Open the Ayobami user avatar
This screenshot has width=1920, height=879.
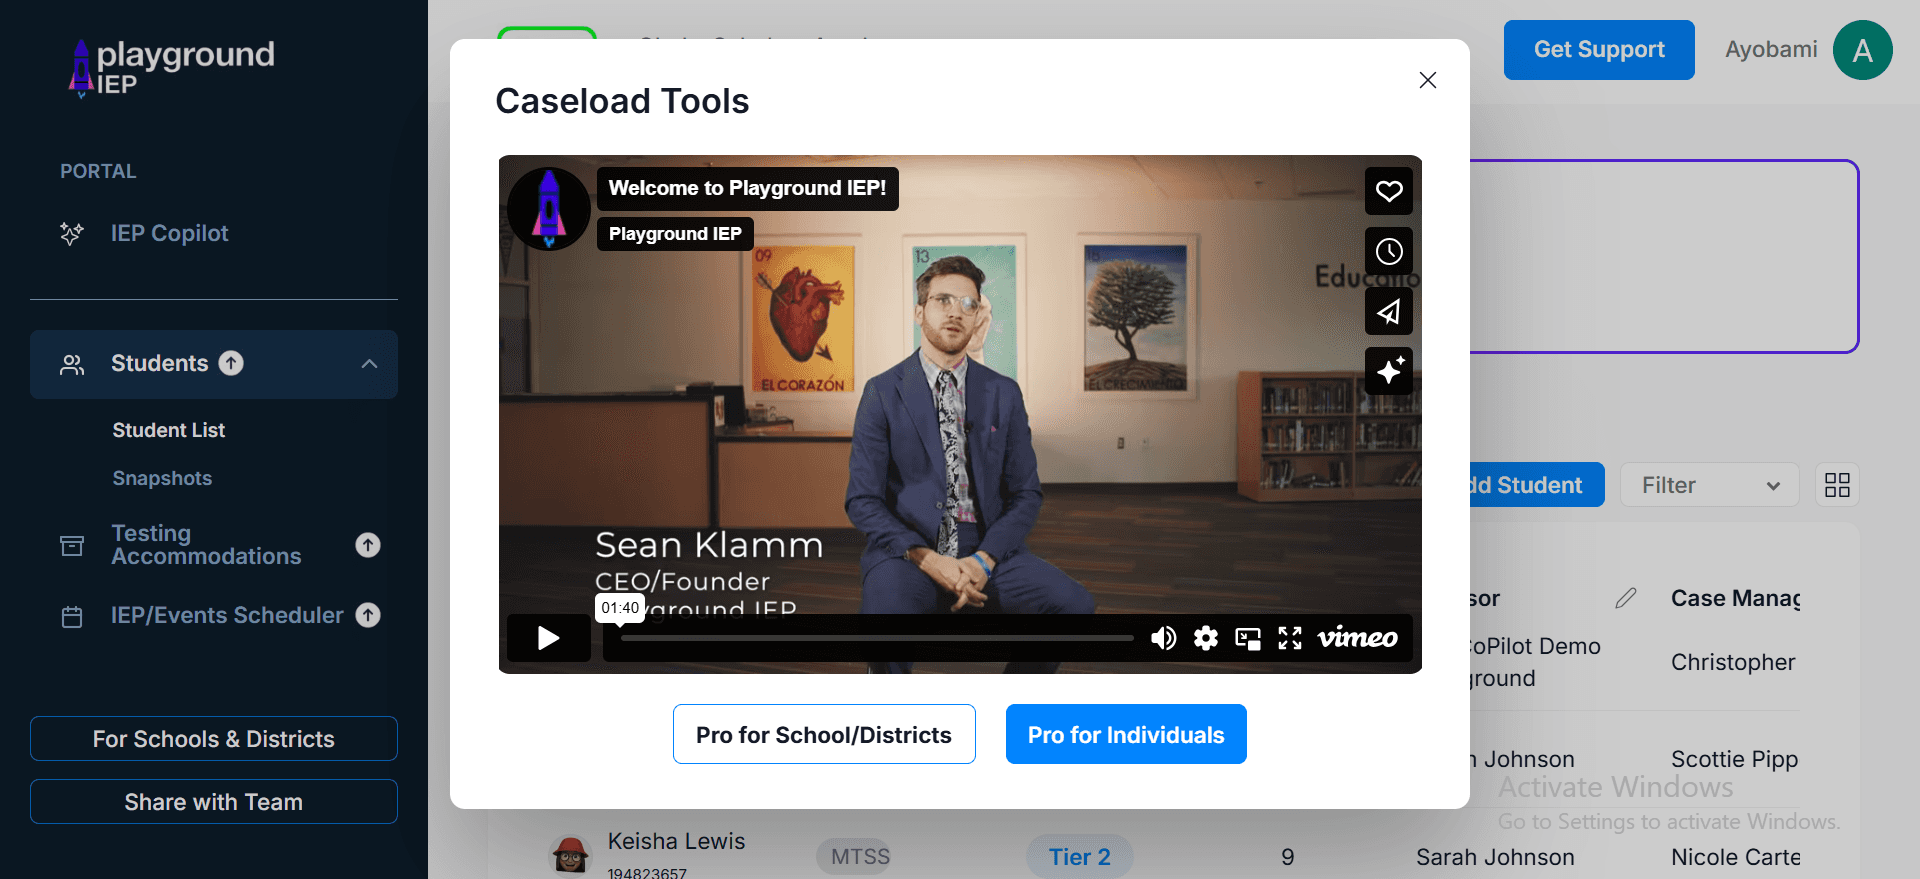(1862, 50)
